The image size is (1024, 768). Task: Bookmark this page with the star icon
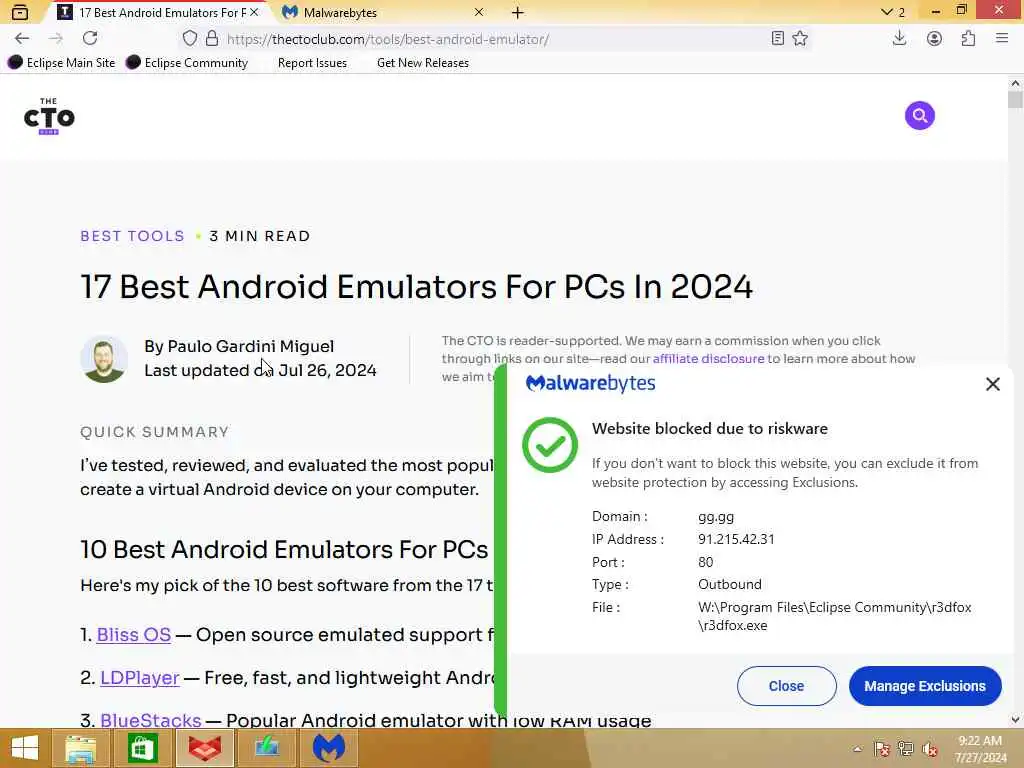(800, 39)
